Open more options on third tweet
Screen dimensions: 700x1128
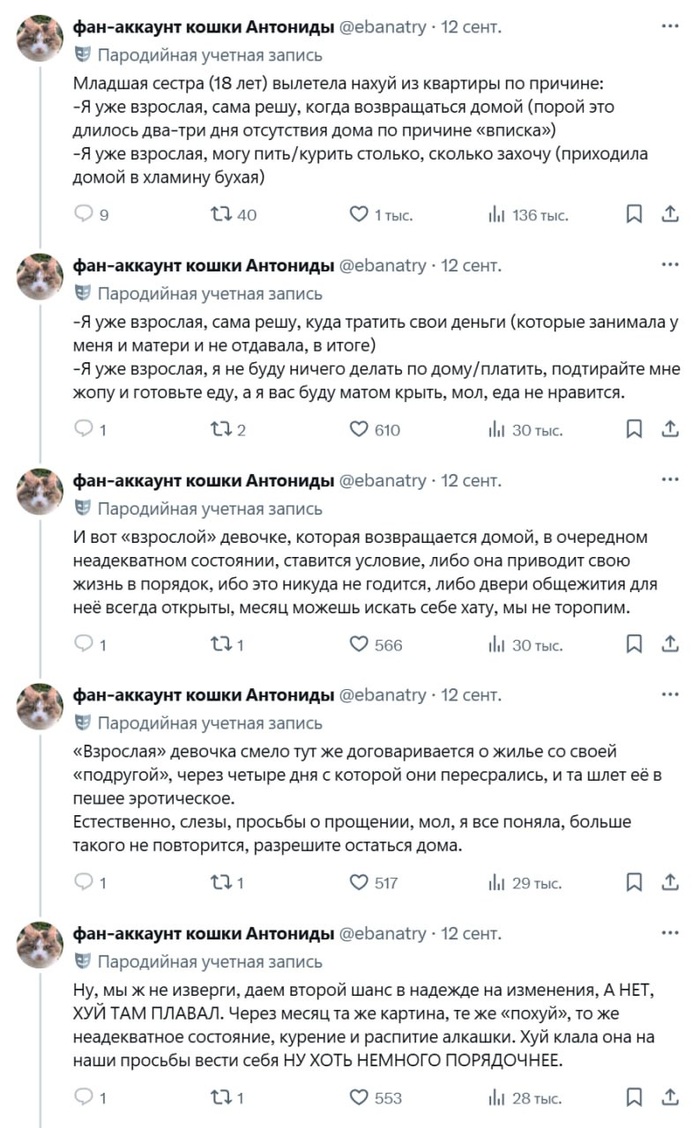click(669, 479)
